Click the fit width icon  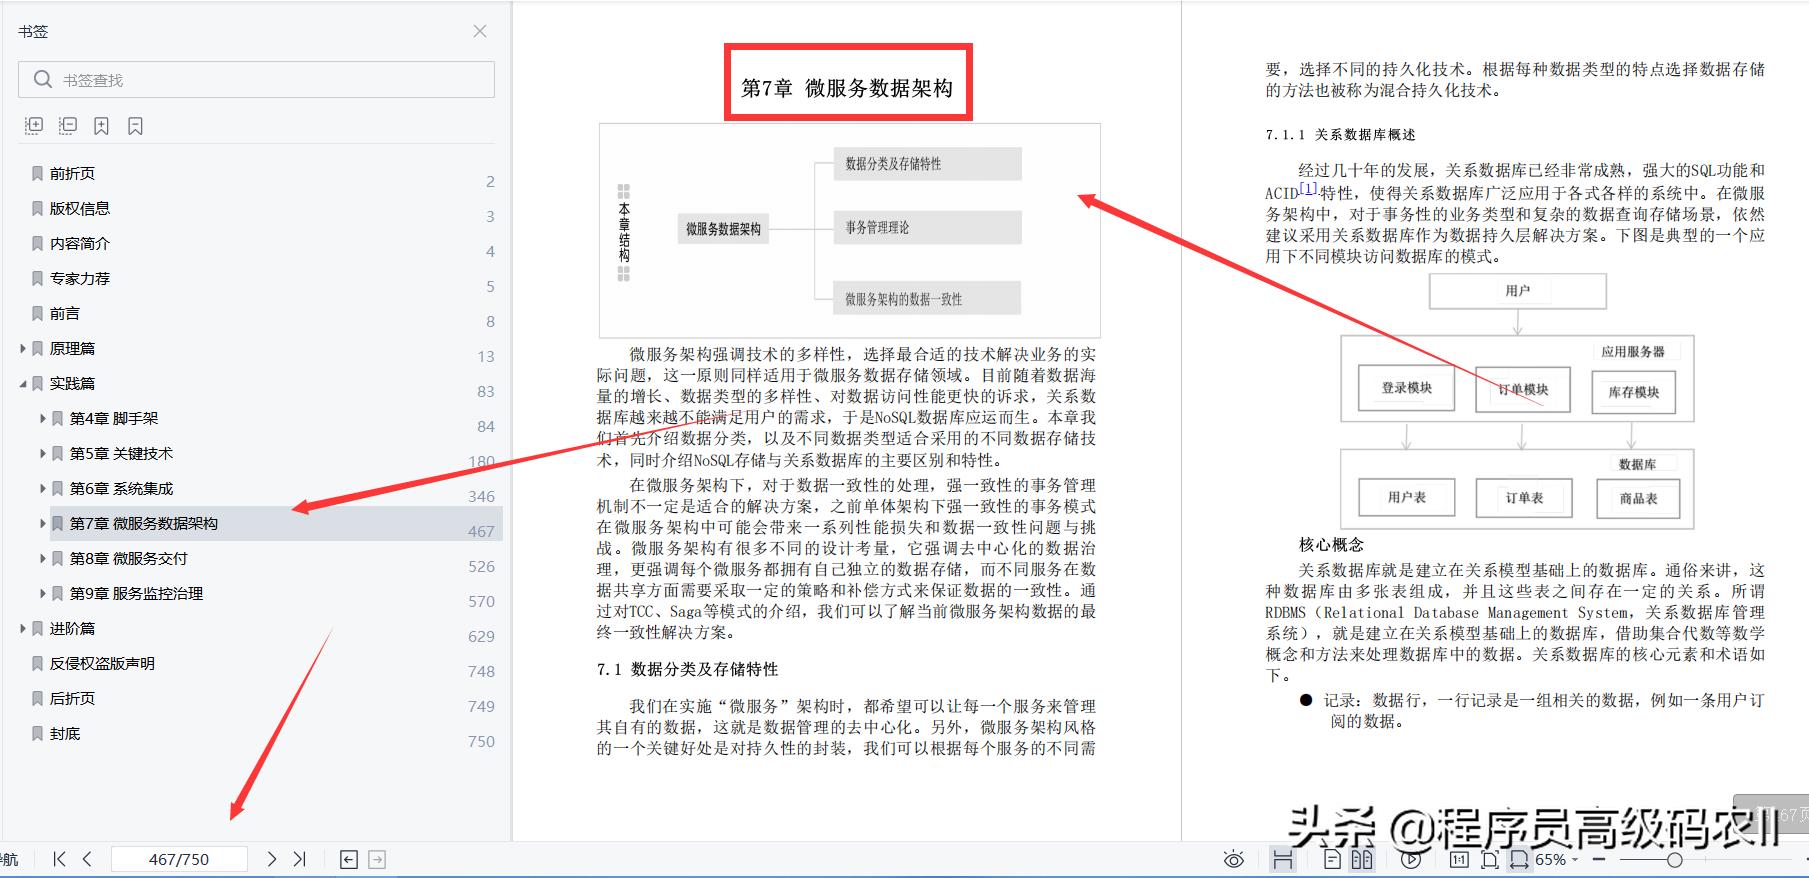[1519, 860]
